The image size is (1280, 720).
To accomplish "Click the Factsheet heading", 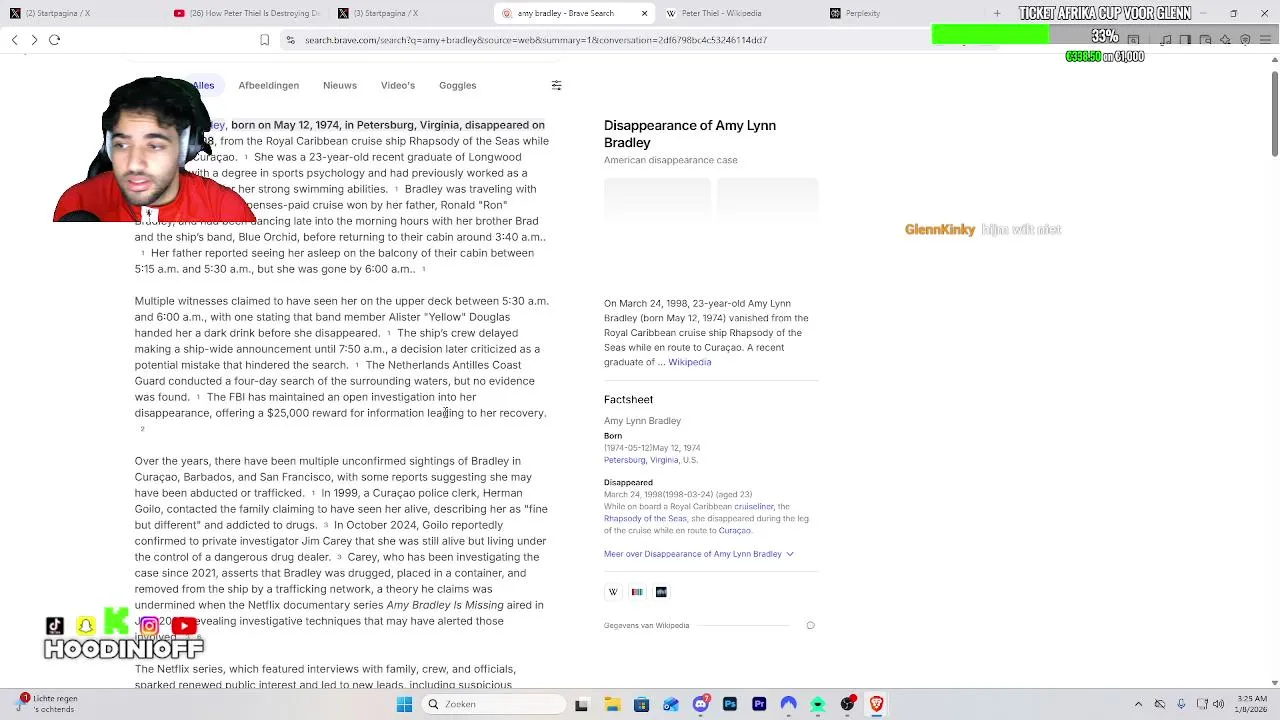I will click(628, 400).
